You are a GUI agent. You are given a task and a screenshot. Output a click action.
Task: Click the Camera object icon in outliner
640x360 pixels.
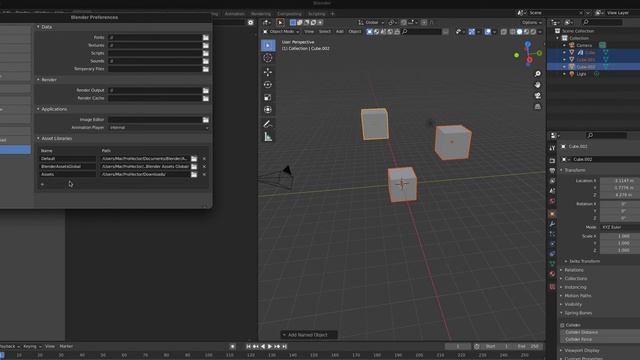[572, 45]
